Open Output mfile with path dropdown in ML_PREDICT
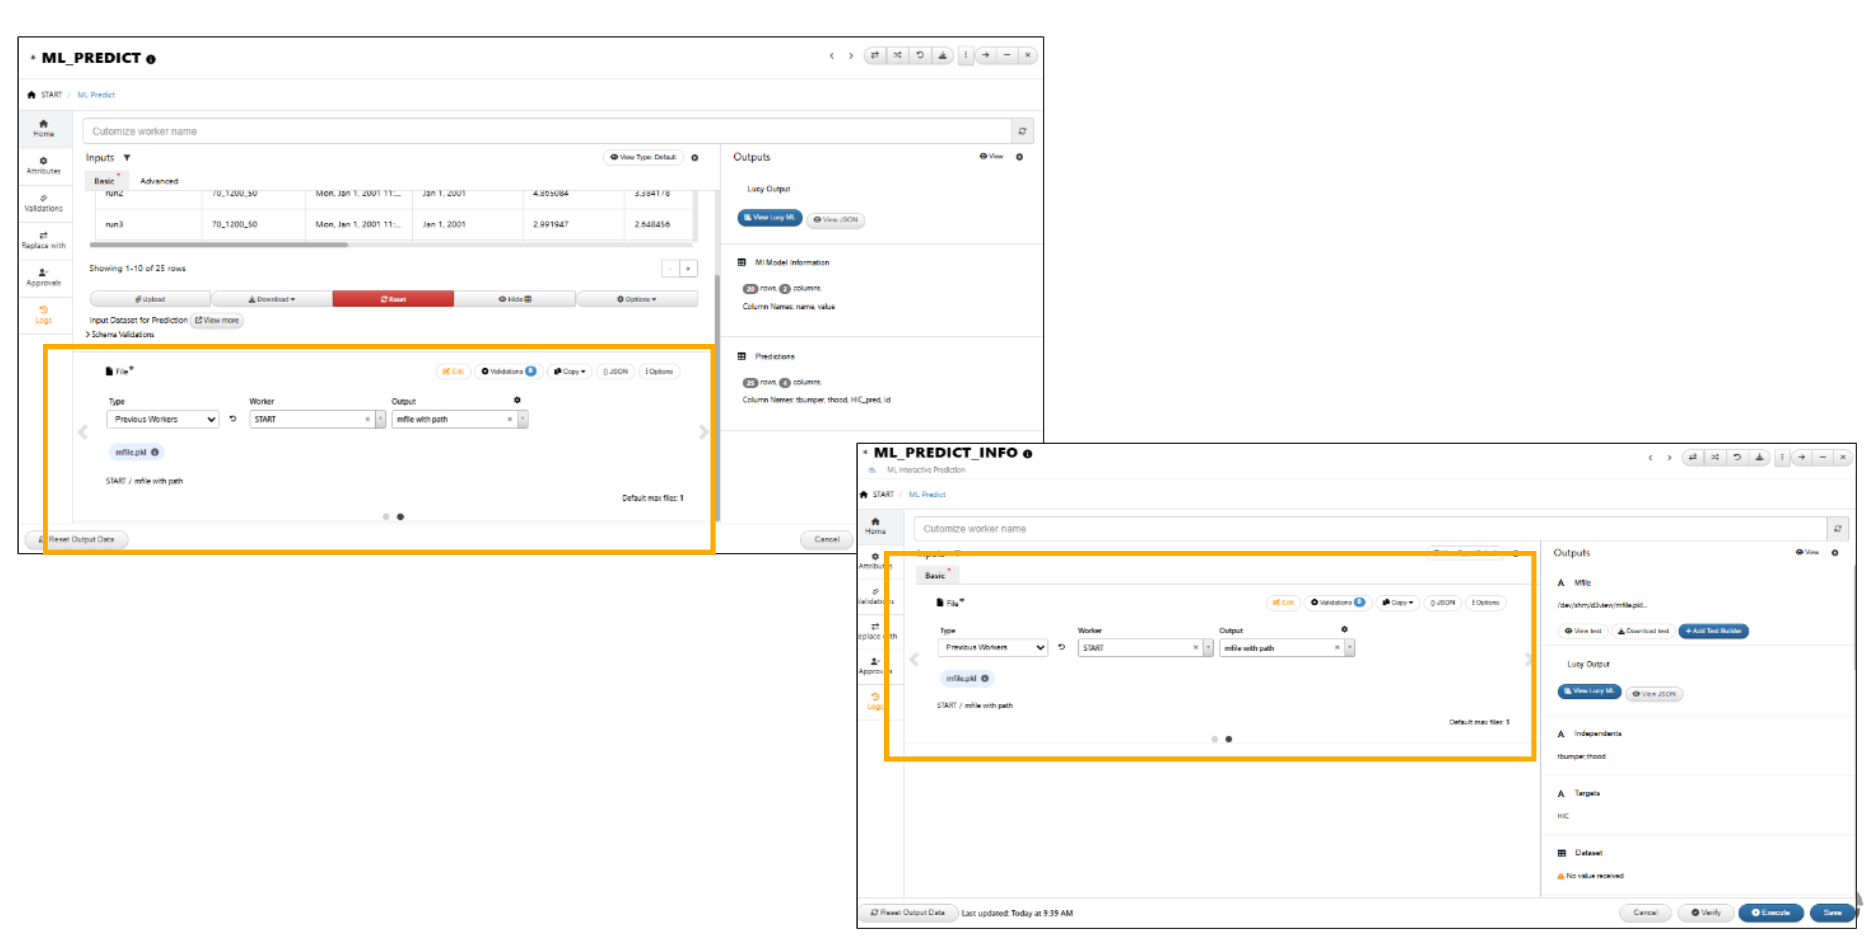1875x938 pixels. pos(523,419)
